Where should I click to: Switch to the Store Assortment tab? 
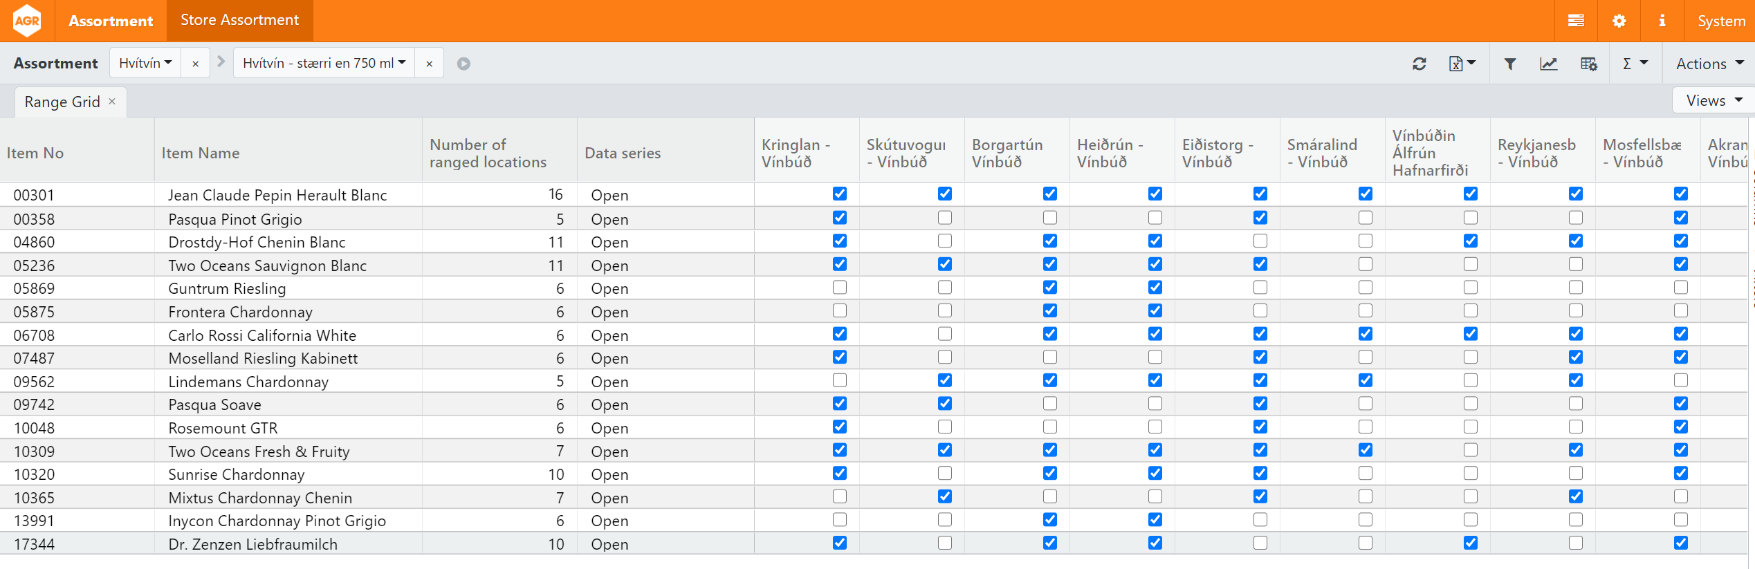[x=240, y=20]
